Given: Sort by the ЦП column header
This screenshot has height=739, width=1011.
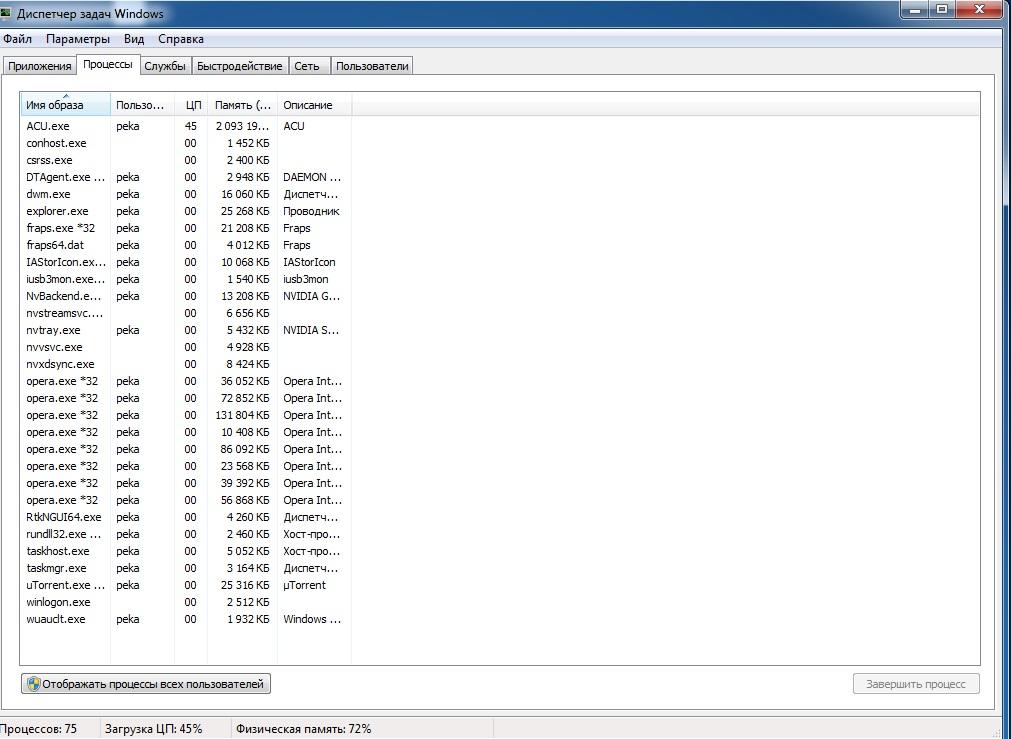Looking at the screenshot, I should (191, 104).
